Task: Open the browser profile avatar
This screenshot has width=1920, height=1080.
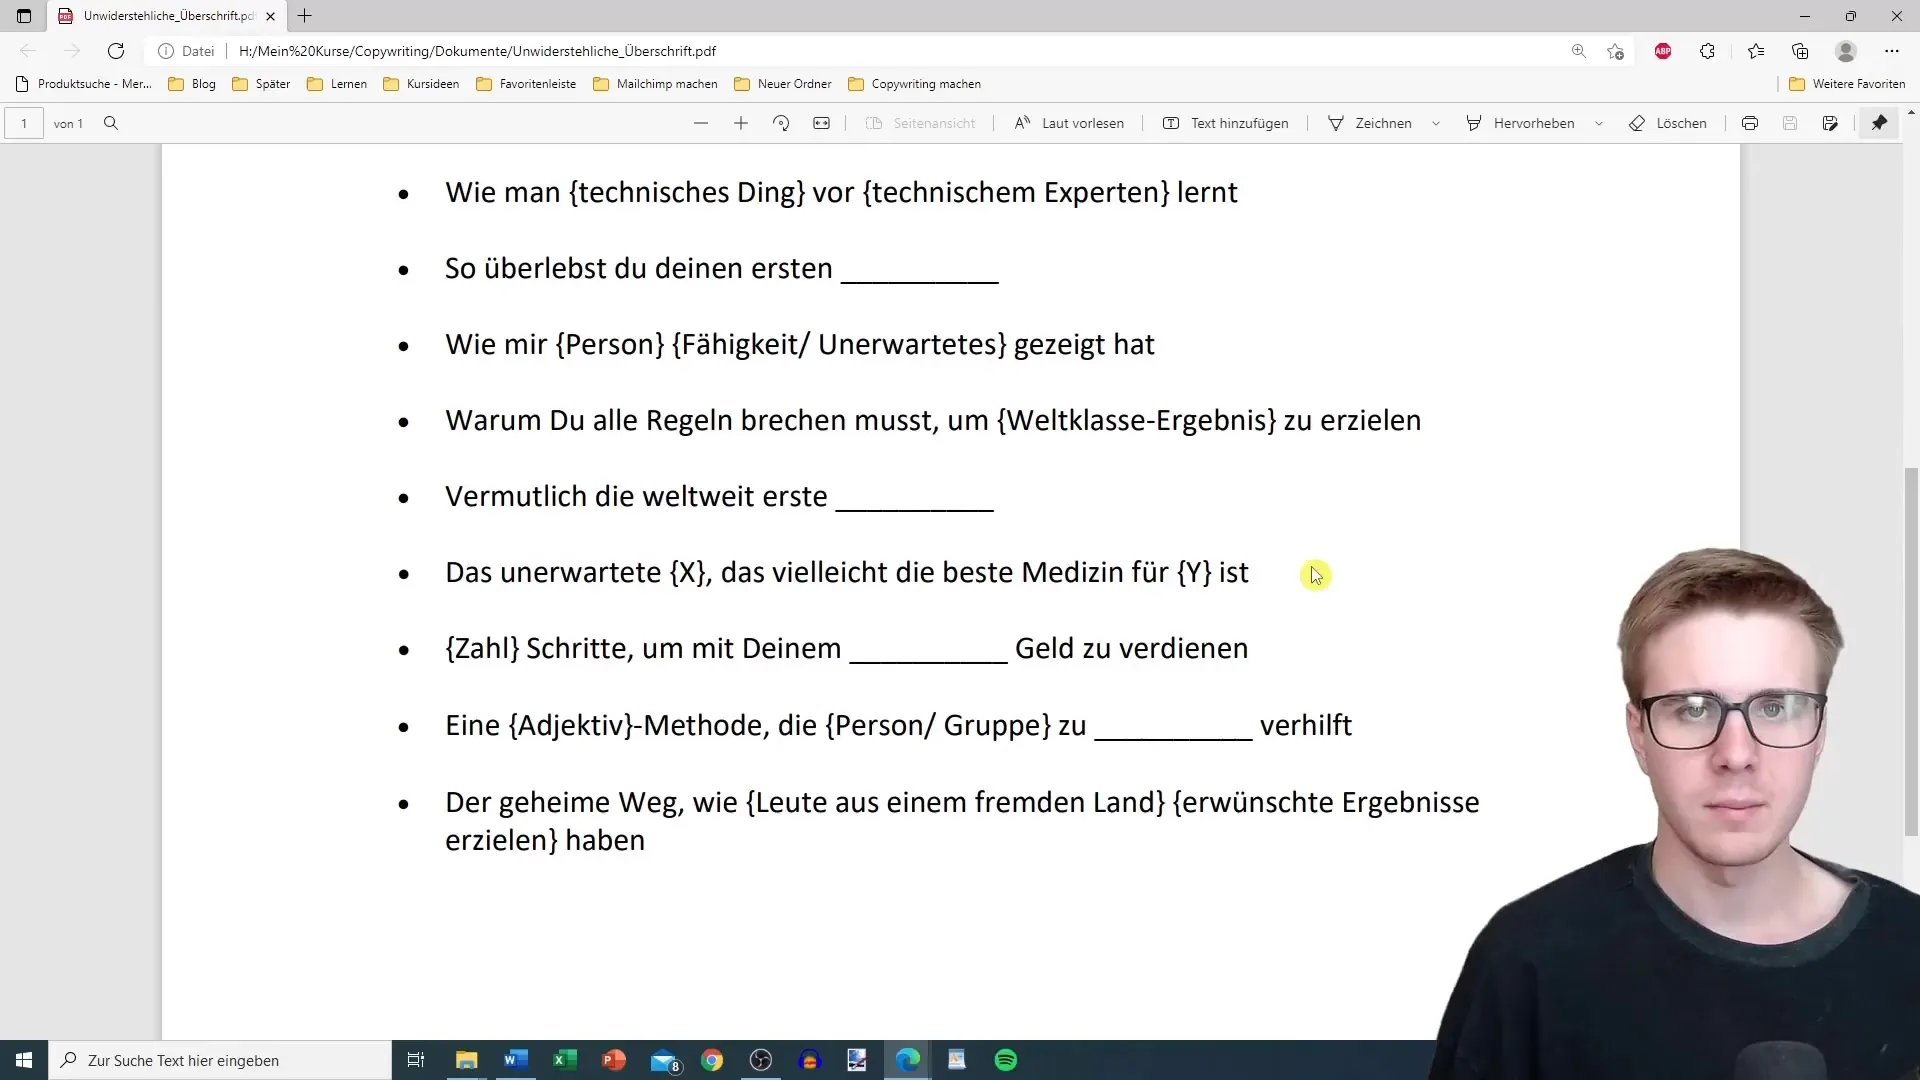Action: (1846, 51)
